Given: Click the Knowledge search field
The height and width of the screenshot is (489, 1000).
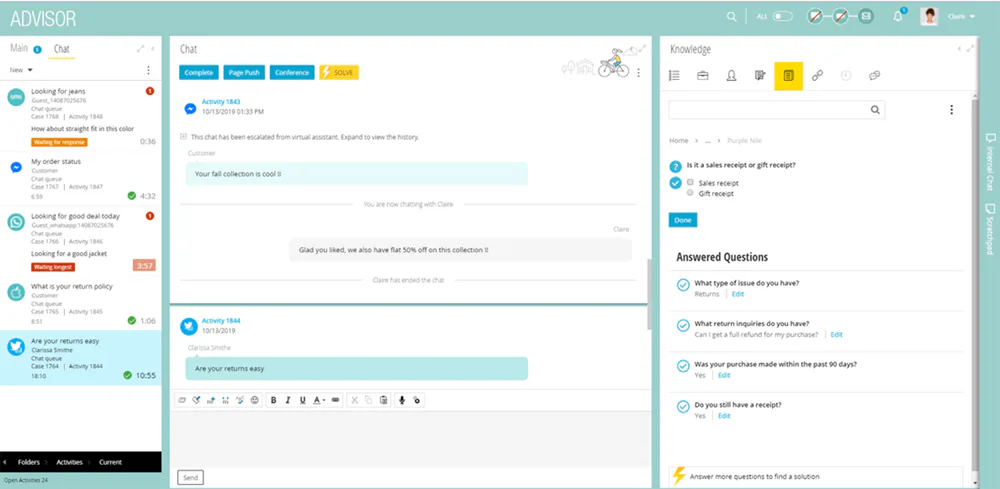Looking at the screenshot, I should click(777, 110).
